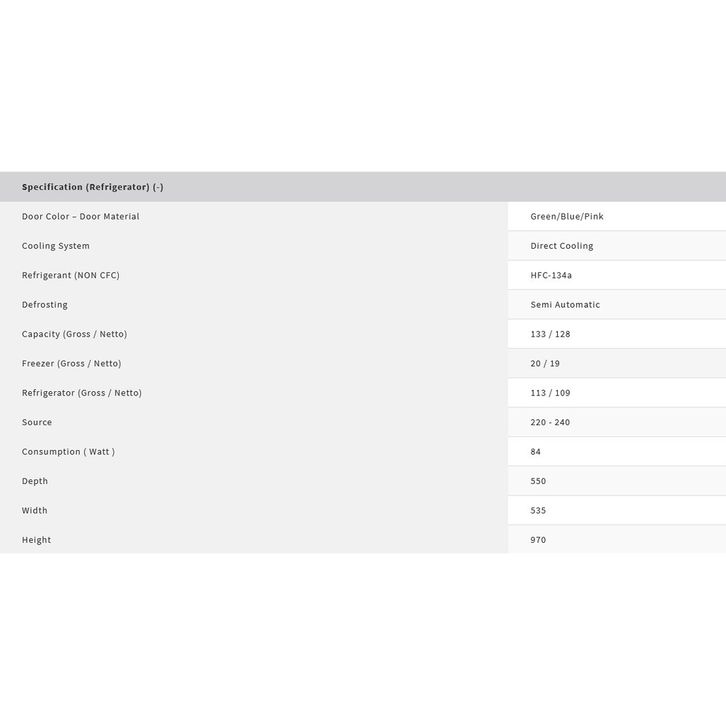Select the 970 height value
The image size is (726, 726).
(x=538, y=540)
